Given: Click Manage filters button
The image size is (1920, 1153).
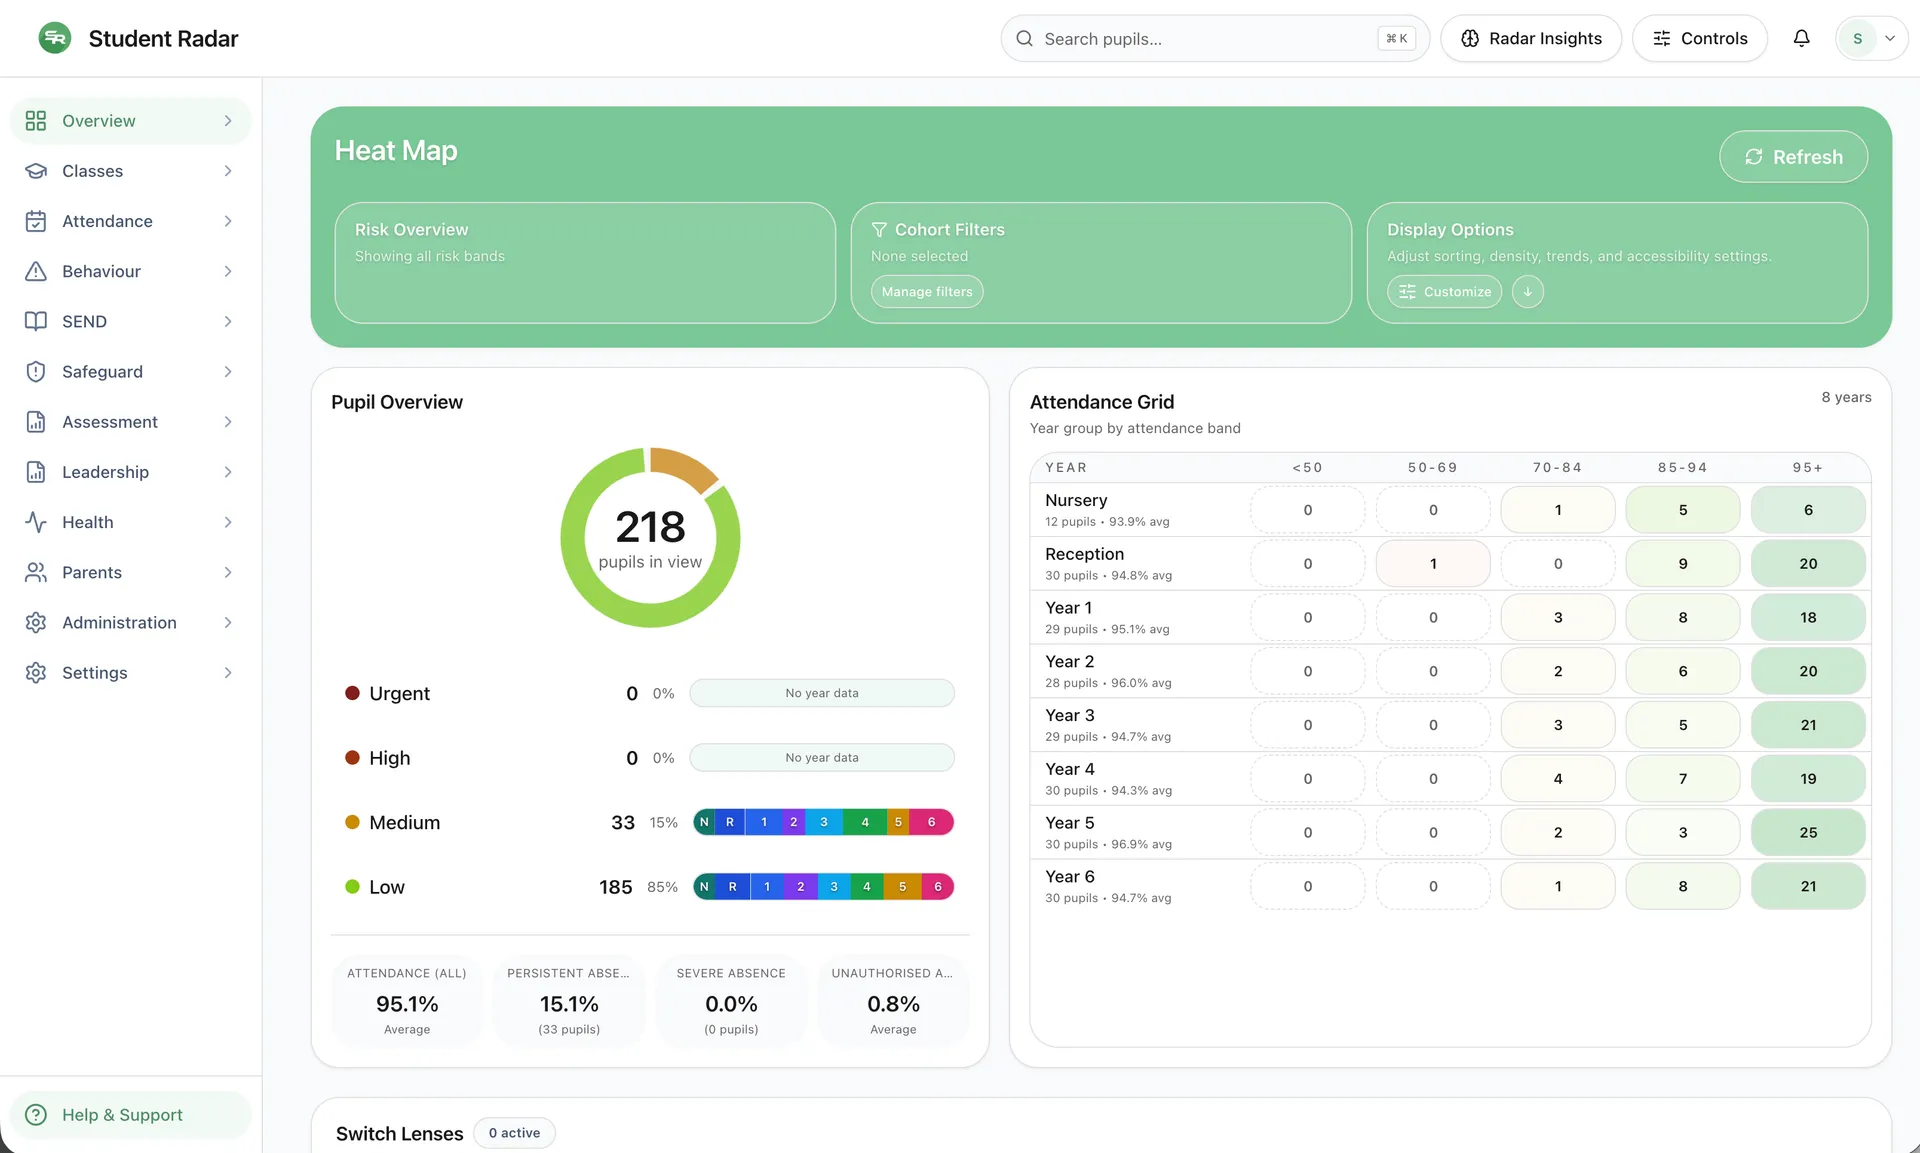Looking at the screenshot, I should [x=927, y=292].
